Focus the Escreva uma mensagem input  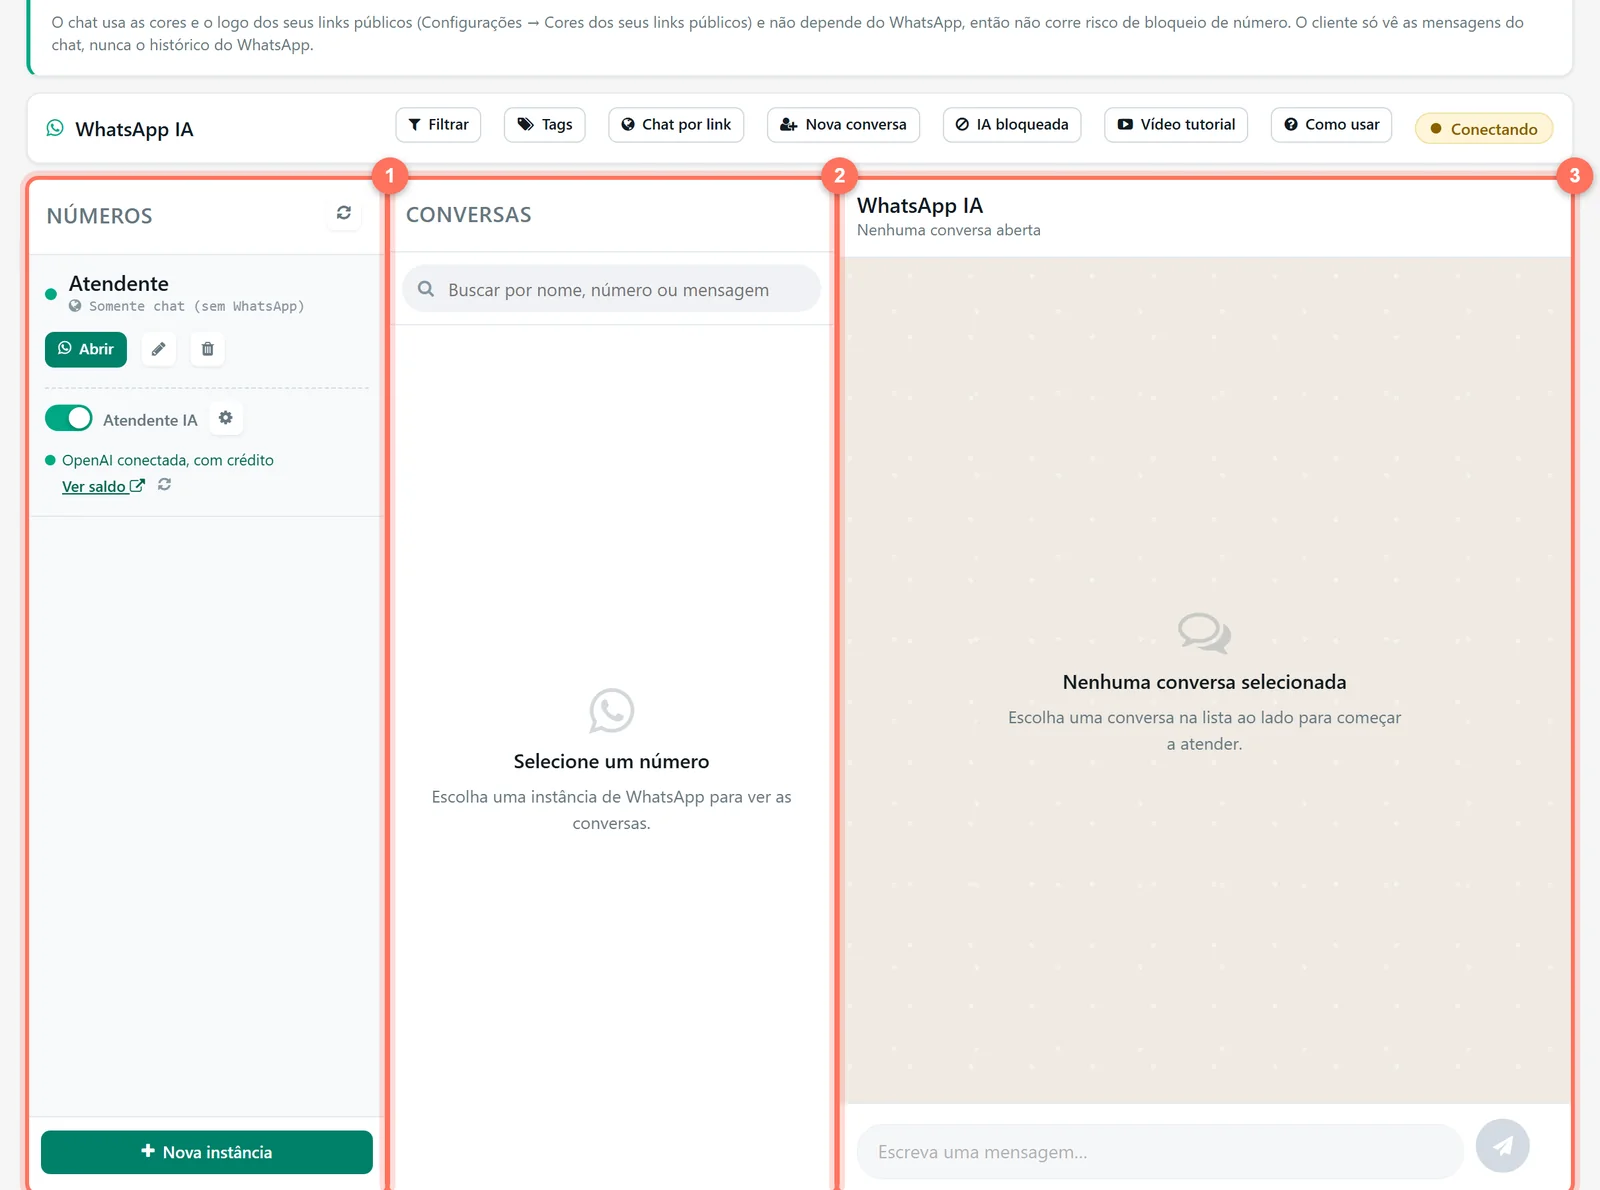[1160, 1152]
